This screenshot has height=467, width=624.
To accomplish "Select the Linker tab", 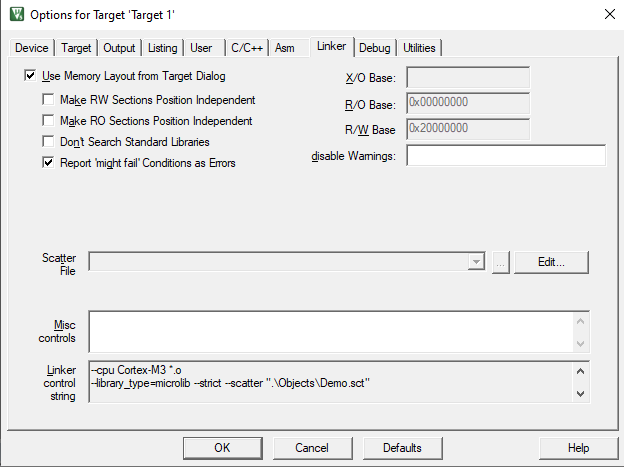I will pyautogui.click(x=331, y=46).
